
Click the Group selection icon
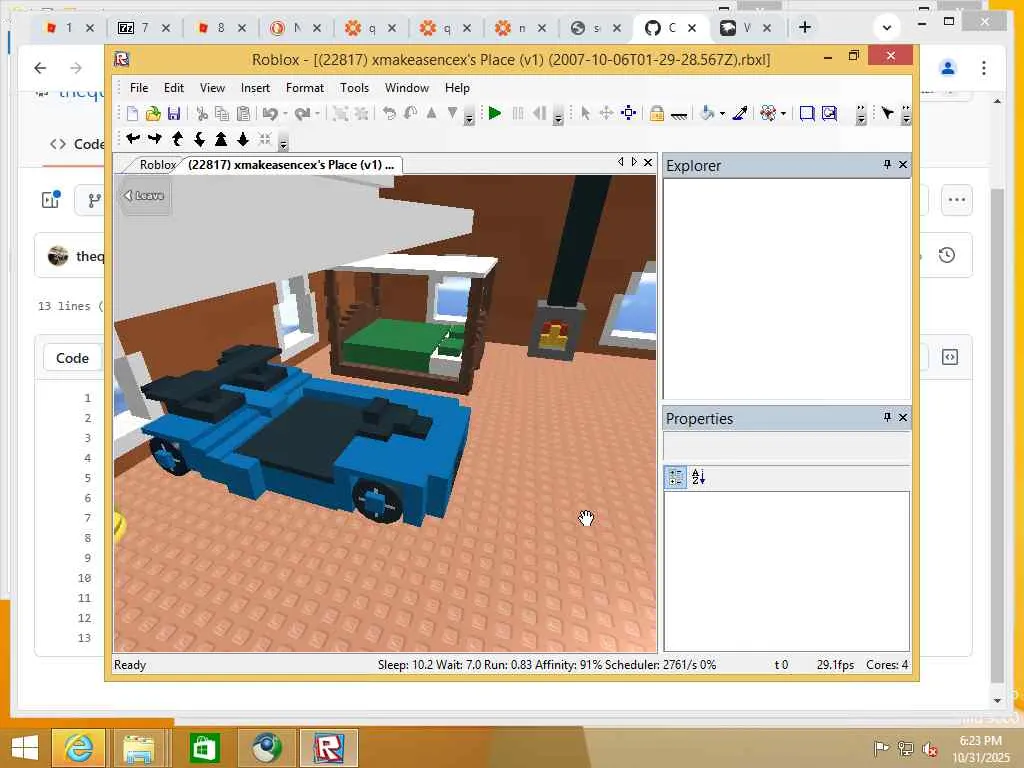(x=340, y=114)
